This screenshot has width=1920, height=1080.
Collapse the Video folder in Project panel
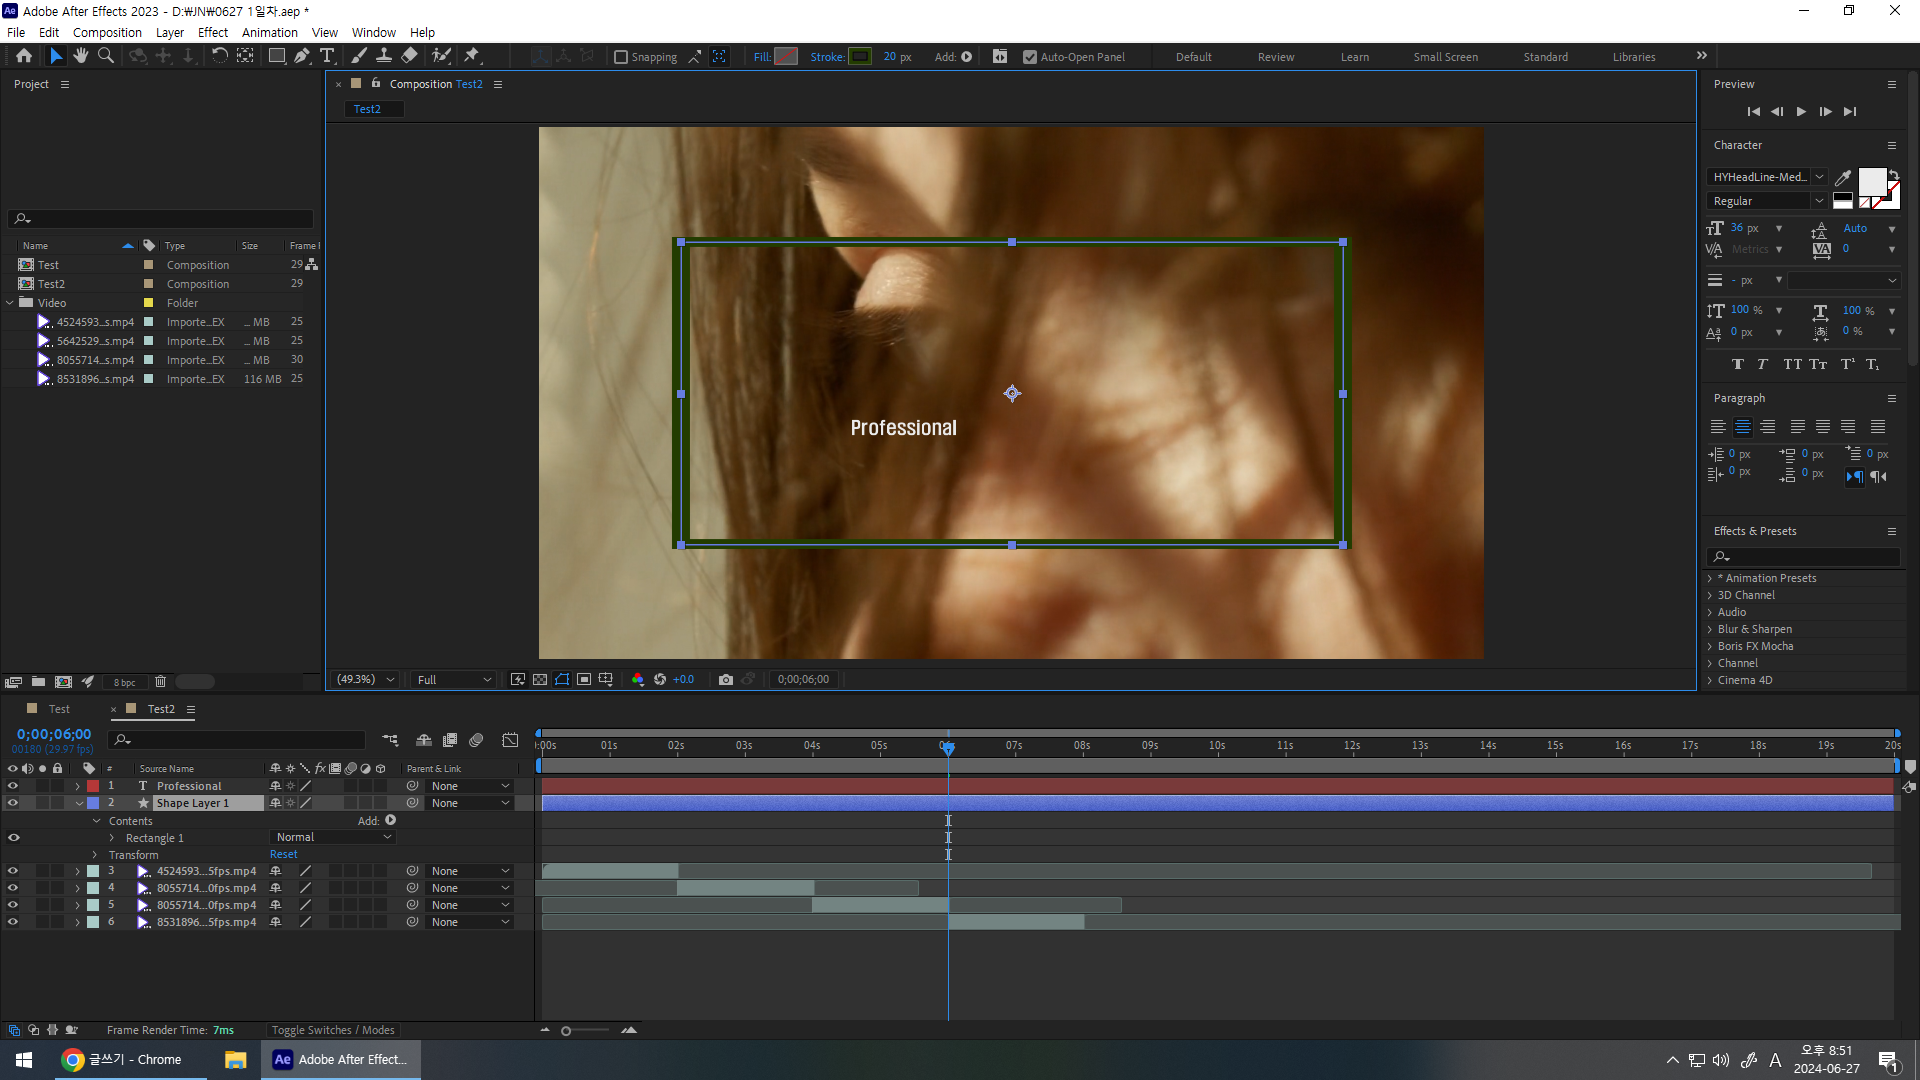coord(11,303)
